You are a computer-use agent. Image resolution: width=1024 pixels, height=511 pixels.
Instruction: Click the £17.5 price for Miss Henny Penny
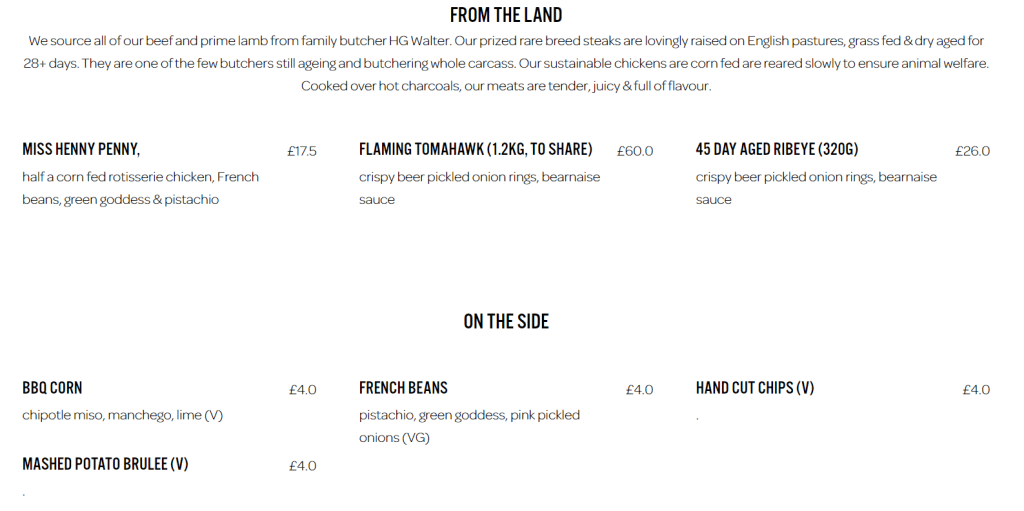click(302, 151)
